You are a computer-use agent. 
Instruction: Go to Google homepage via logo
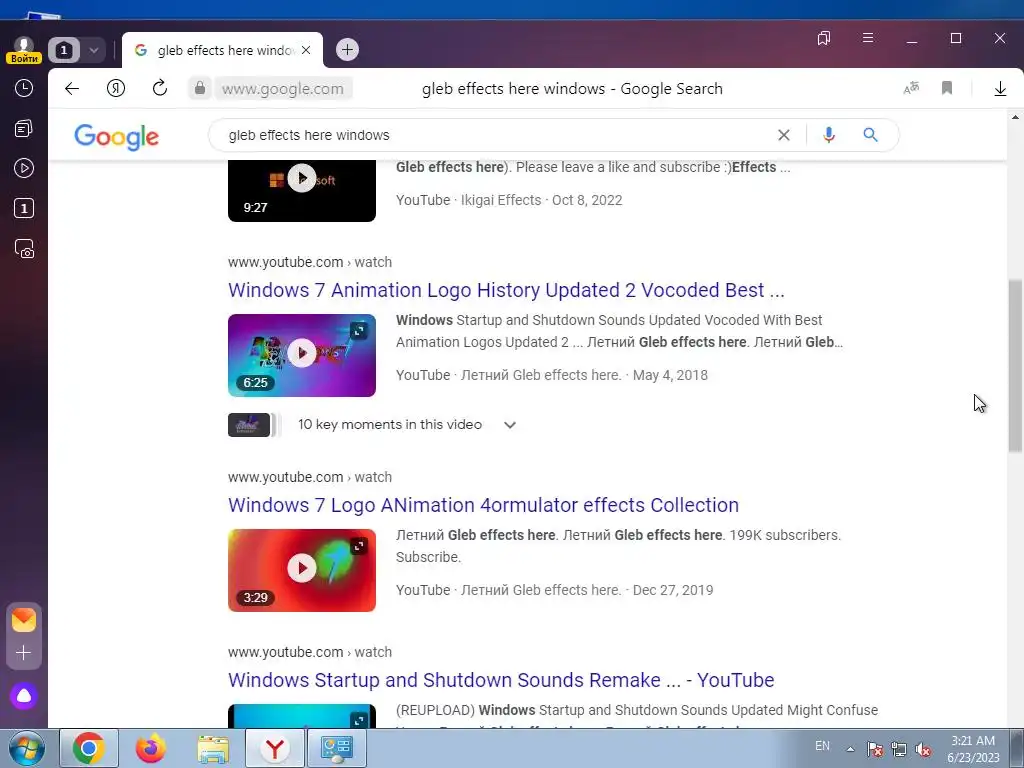coord(116,136)
